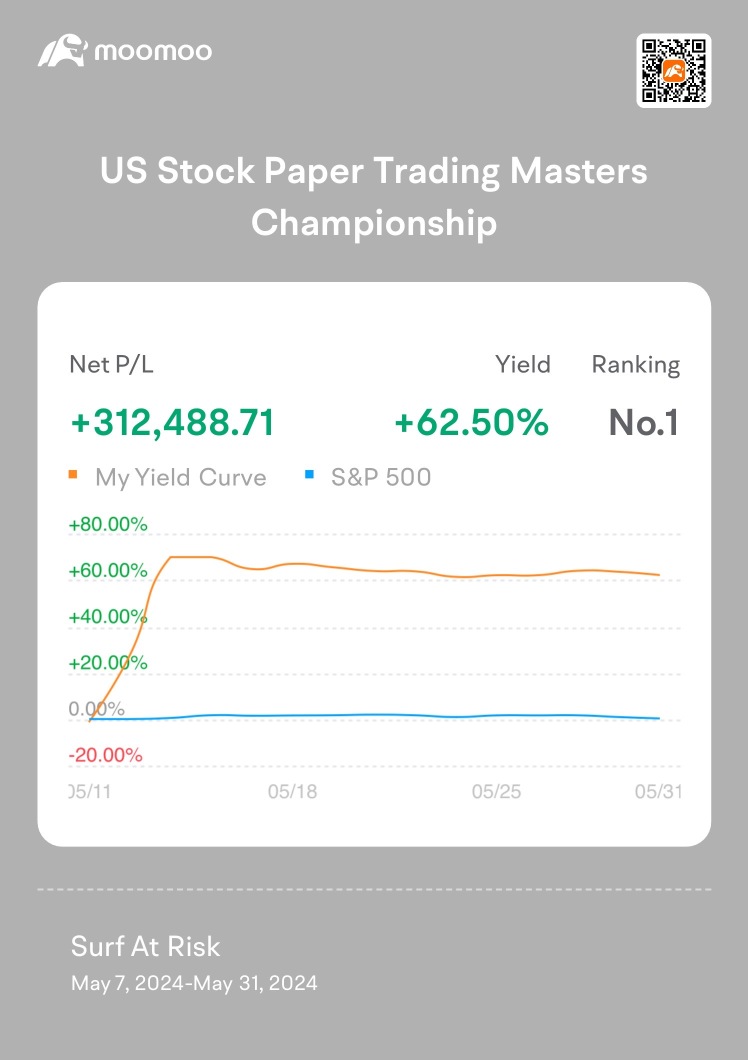Click the 05/25 date on chart axis
Screen dimensions: 748x1060
[x=496, y=791]
